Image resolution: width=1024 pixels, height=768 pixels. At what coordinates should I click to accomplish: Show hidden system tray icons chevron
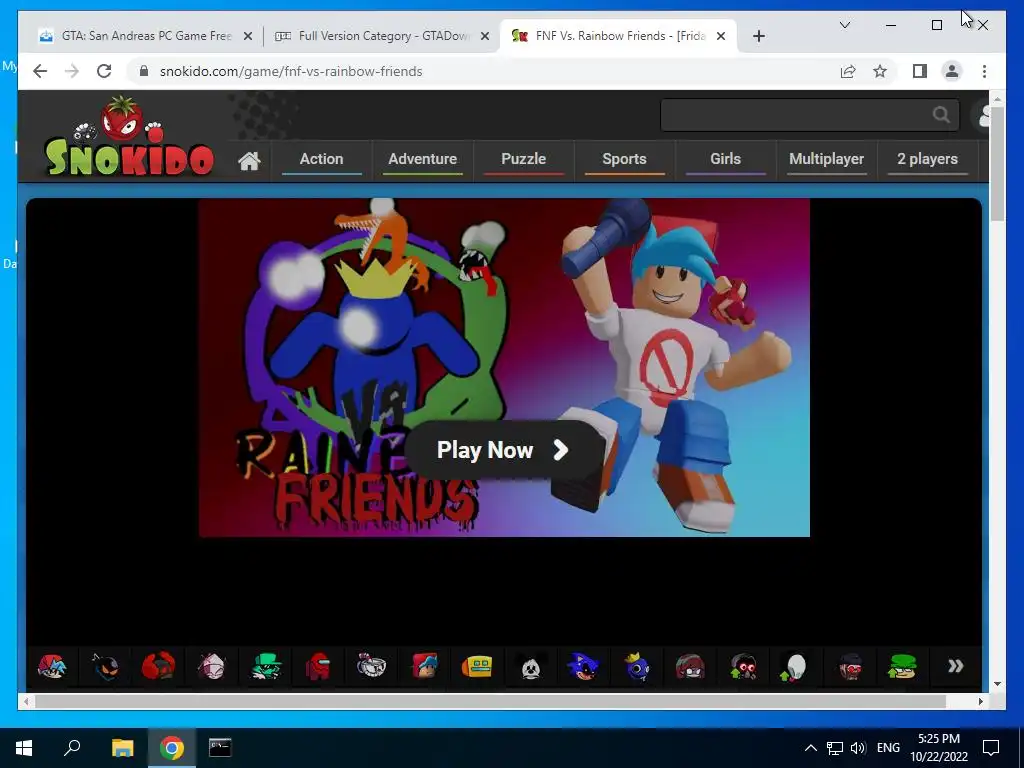coord(810,748)
